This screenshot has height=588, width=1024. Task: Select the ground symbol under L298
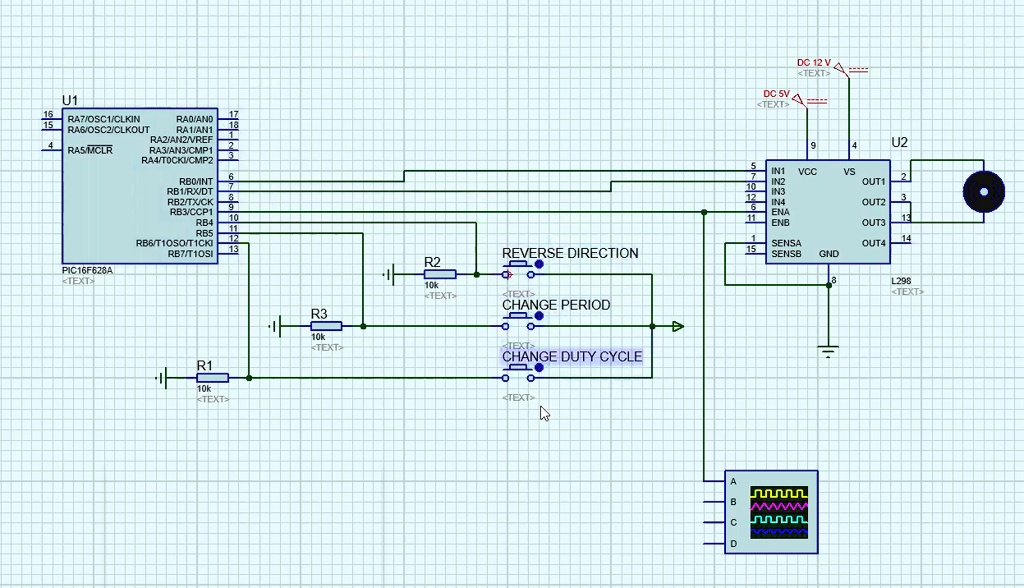[828, 352]
